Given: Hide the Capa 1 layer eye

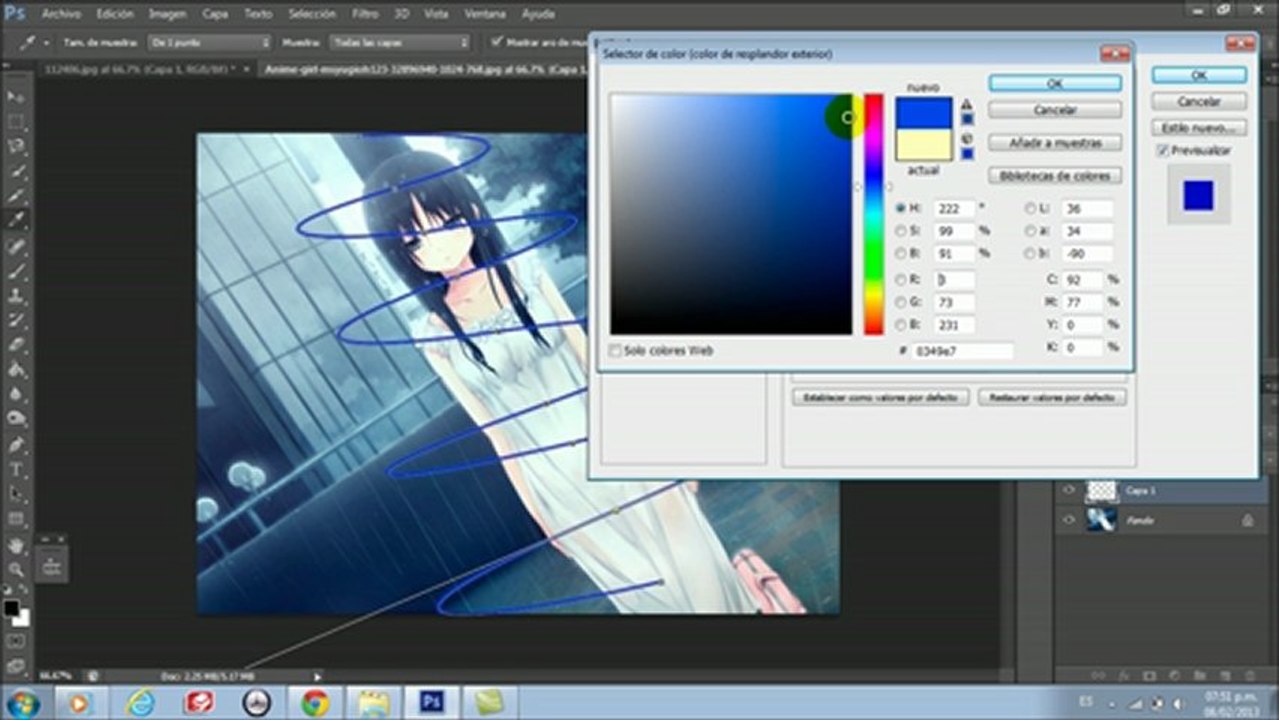Looking at the screenshot, I should pyautogui.click(x=1069, y=490).
